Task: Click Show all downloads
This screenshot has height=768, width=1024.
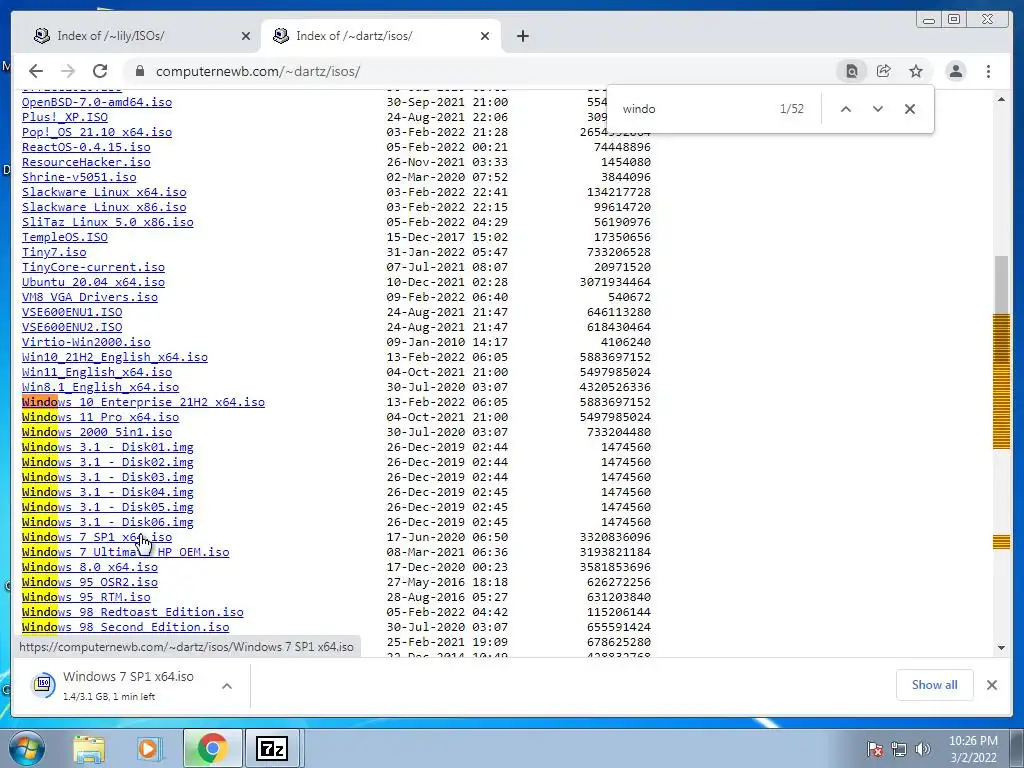Action: (x=935, y=685)
